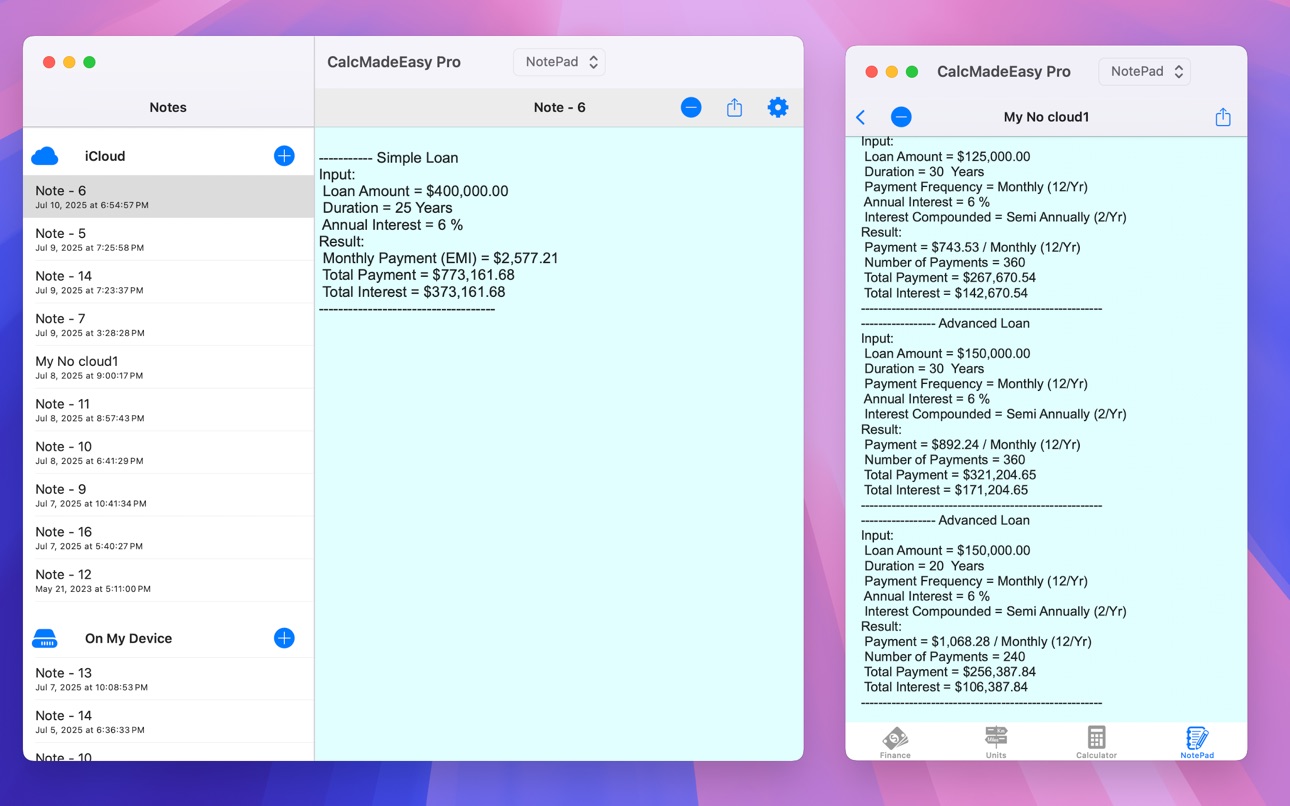
Task: Open the Calculator tab
Action: click(1096, 743)
